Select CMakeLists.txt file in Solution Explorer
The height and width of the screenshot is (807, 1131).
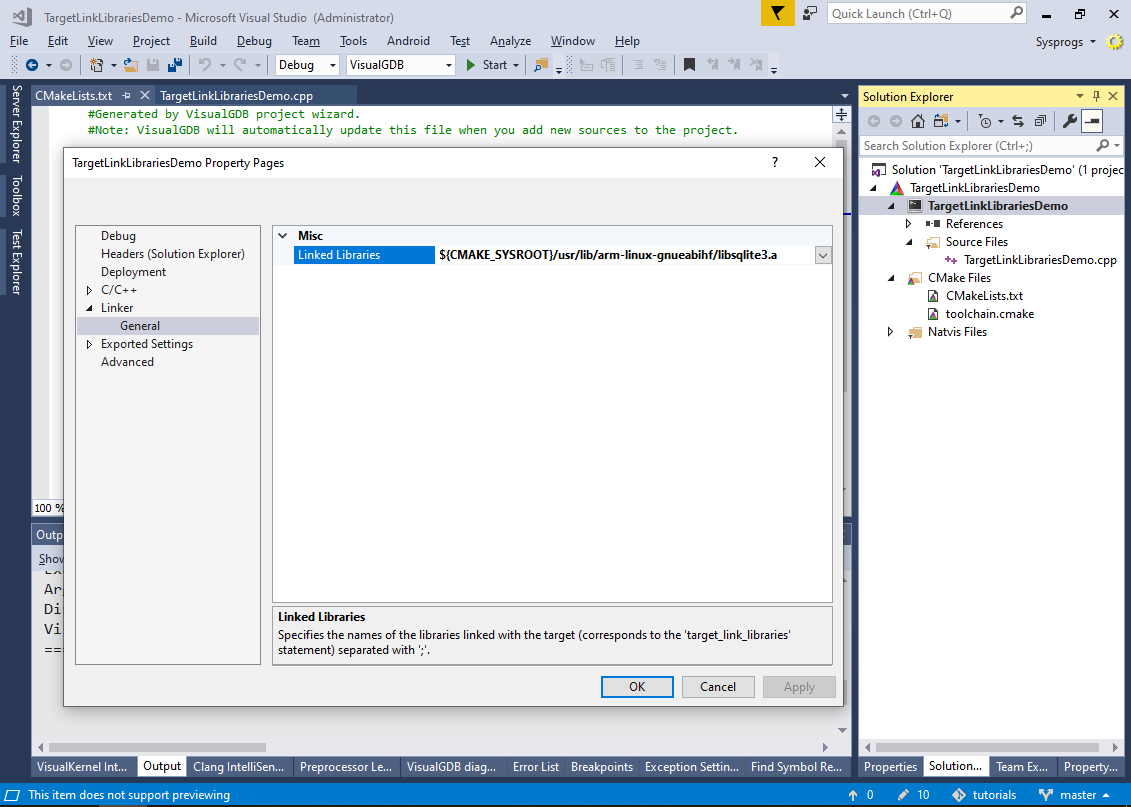[985, 296]
